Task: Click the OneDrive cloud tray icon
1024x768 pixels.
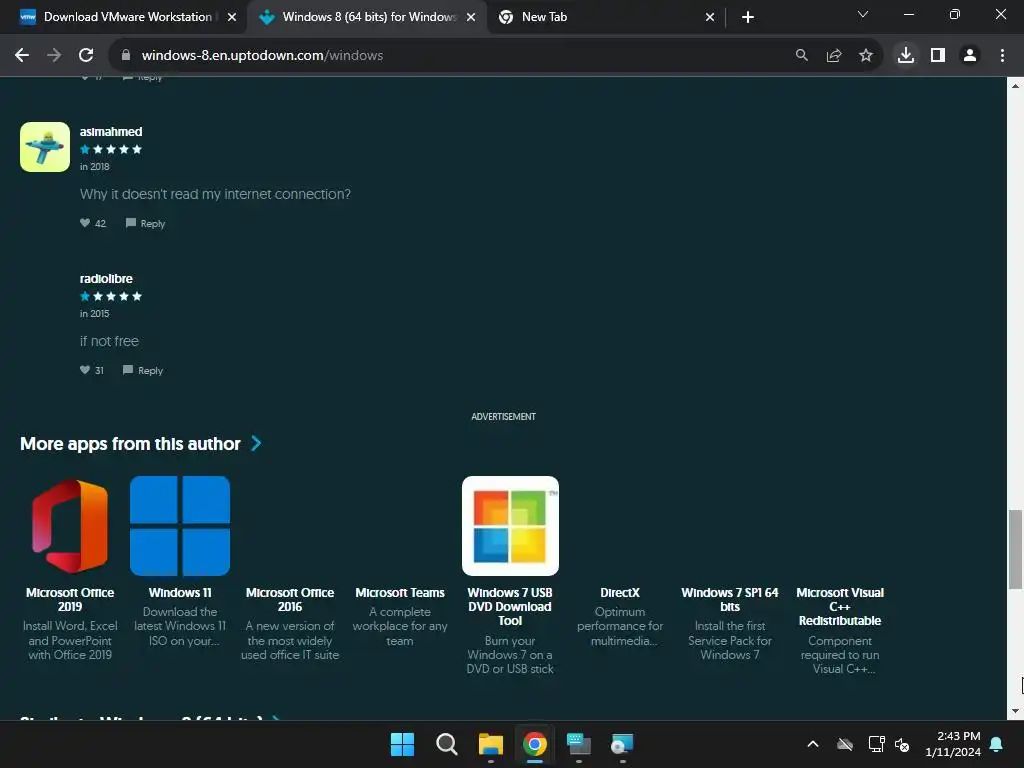Action: (845, 744)
